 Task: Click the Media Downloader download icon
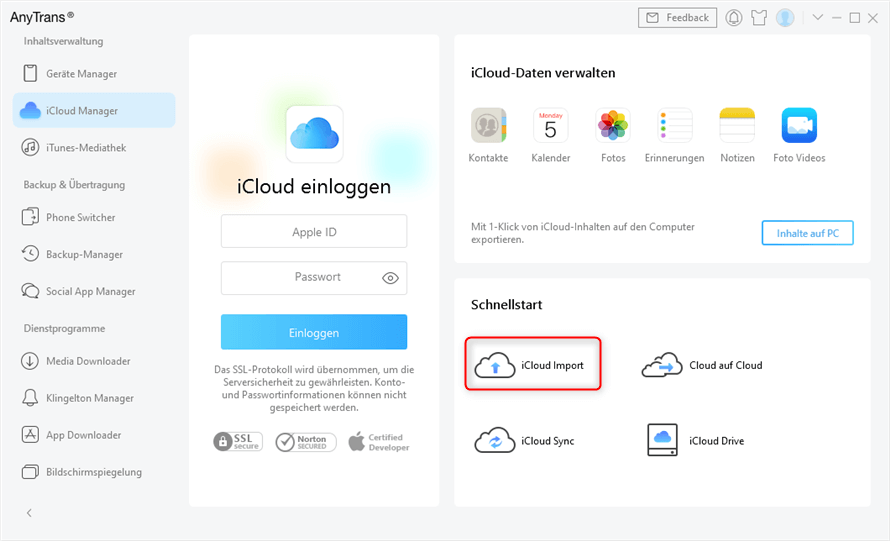click(x=30, y=361)
